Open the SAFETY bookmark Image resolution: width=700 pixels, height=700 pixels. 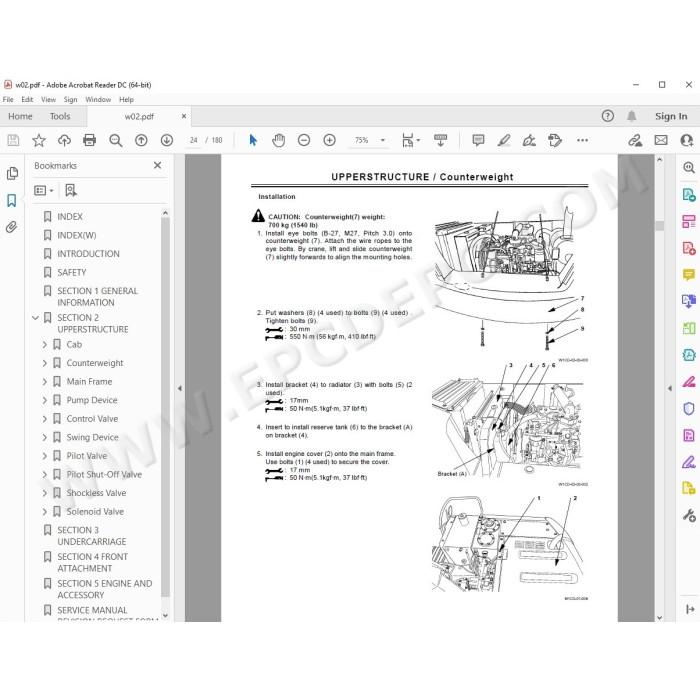(71, 272)
